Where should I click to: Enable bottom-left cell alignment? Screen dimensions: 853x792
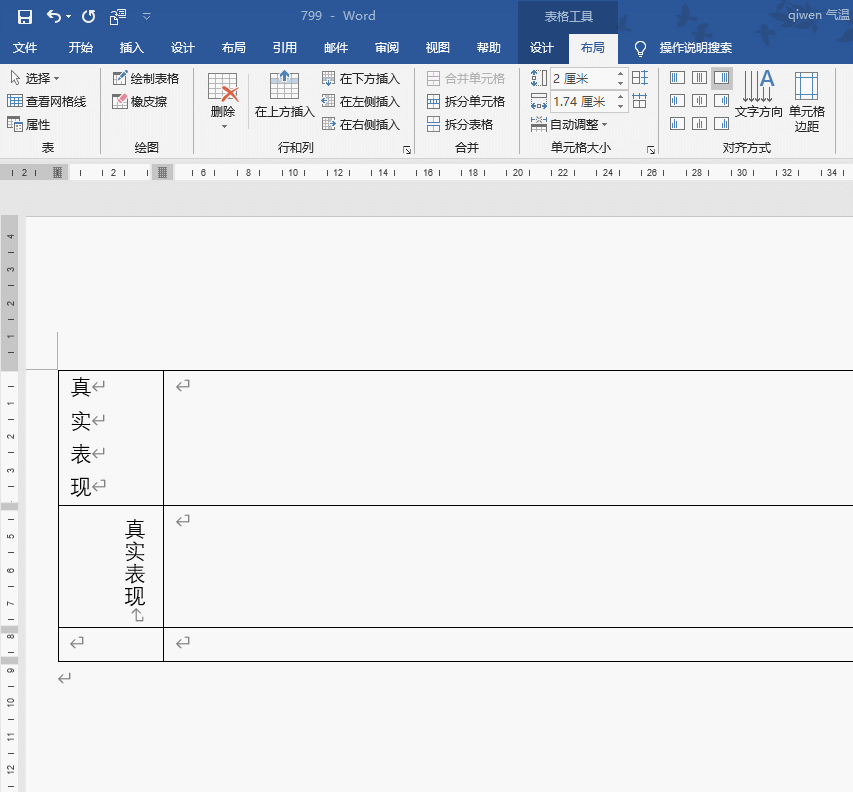(x=678, y=123)
